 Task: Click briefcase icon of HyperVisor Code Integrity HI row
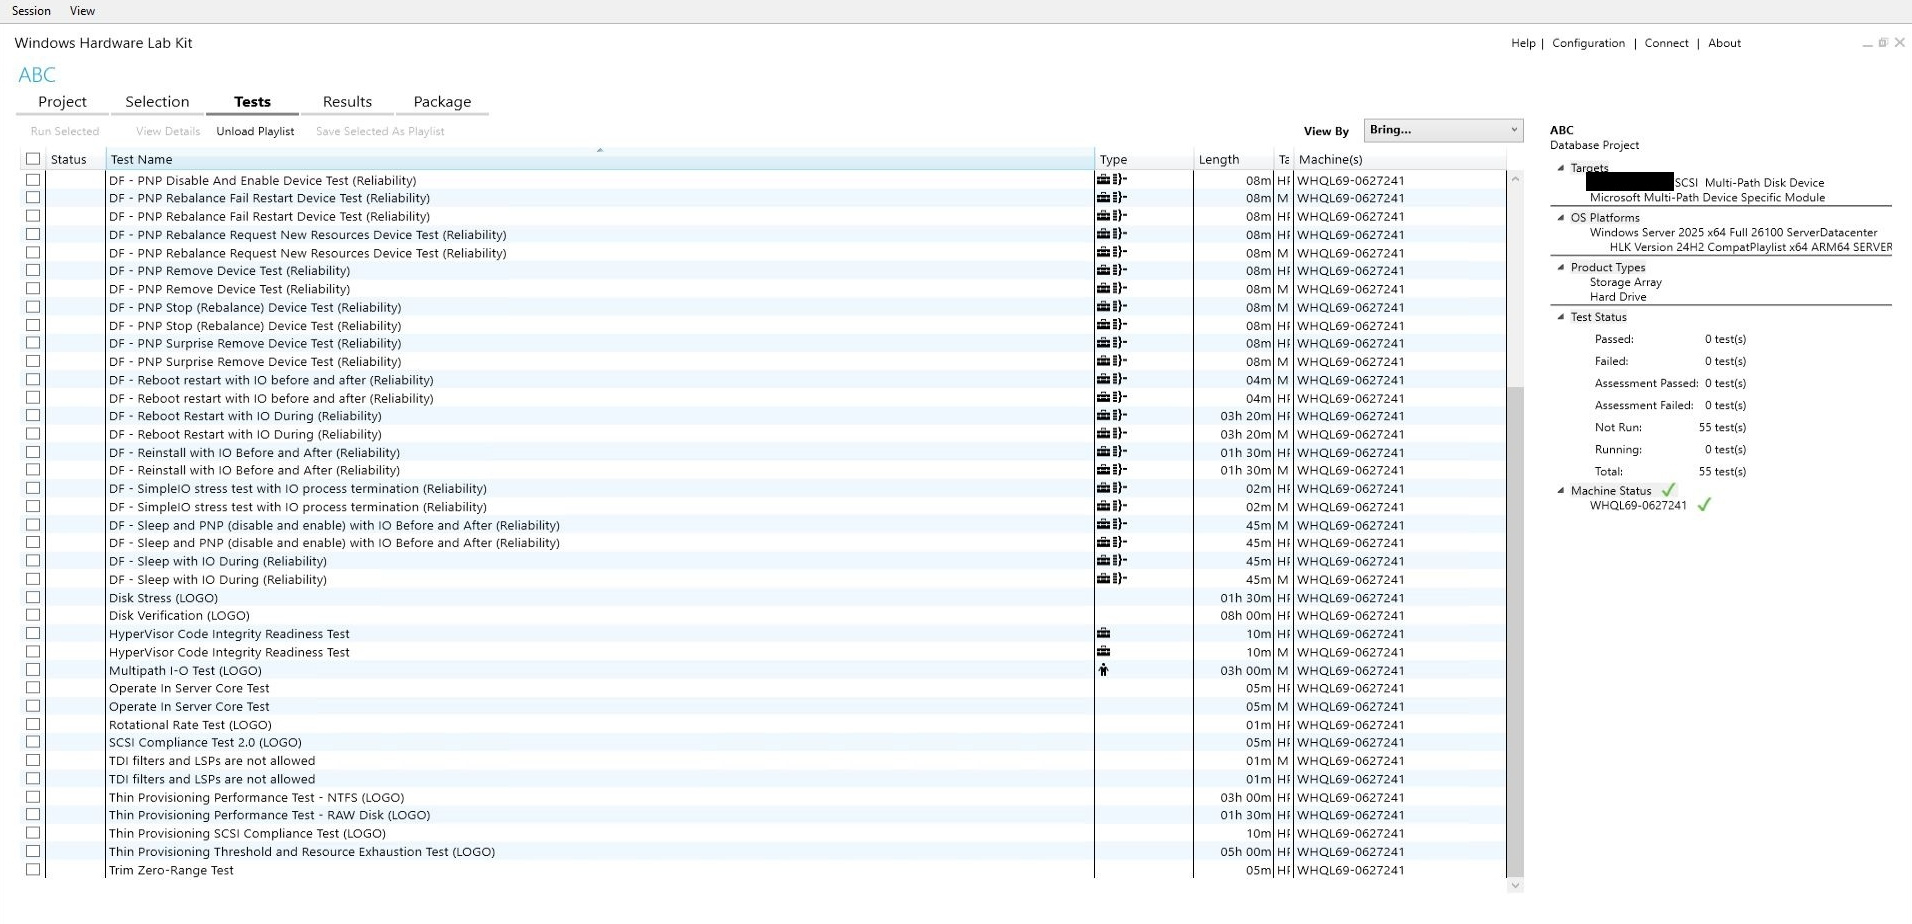[x=1103, y=633]
